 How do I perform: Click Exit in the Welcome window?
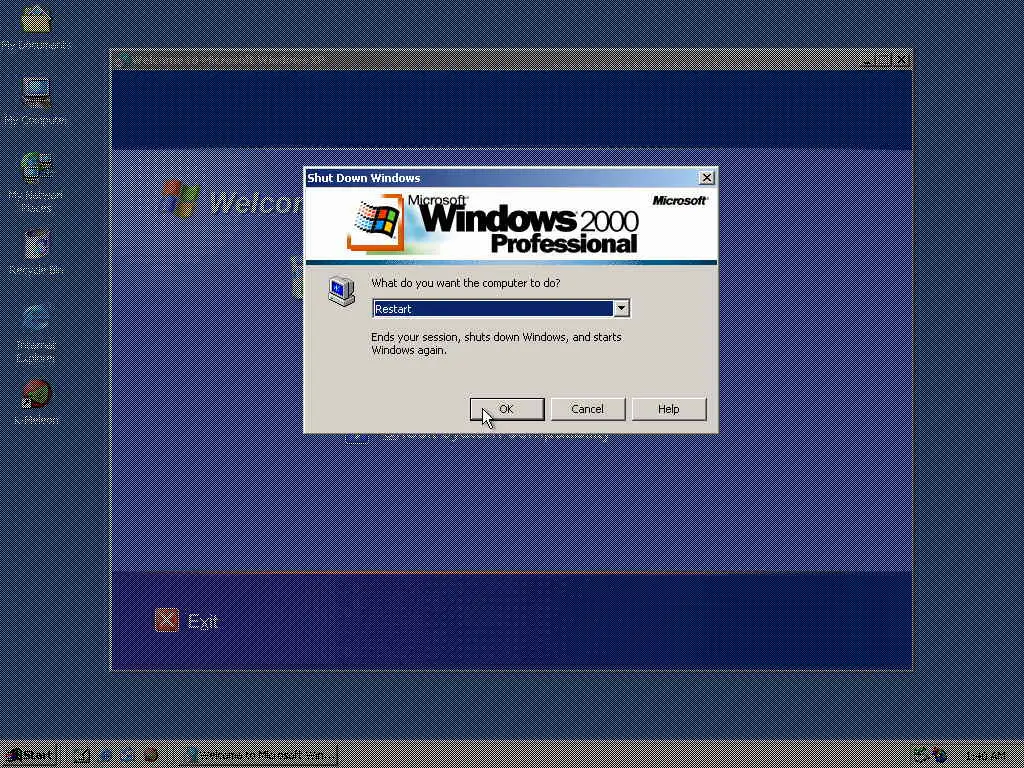coord(202,622)
